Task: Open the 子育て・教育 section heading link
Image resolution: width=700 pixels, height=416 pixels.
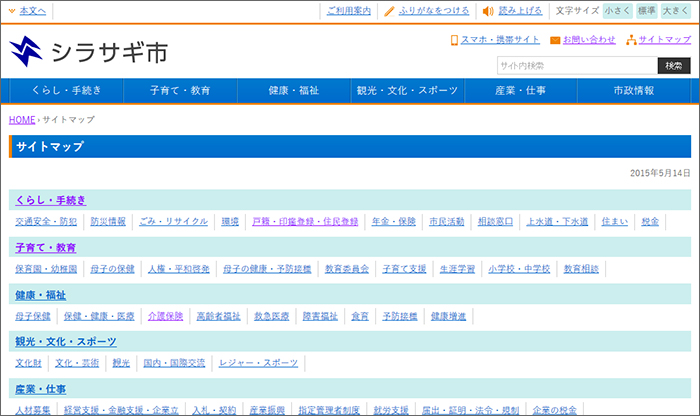Action: click(45, 247)
